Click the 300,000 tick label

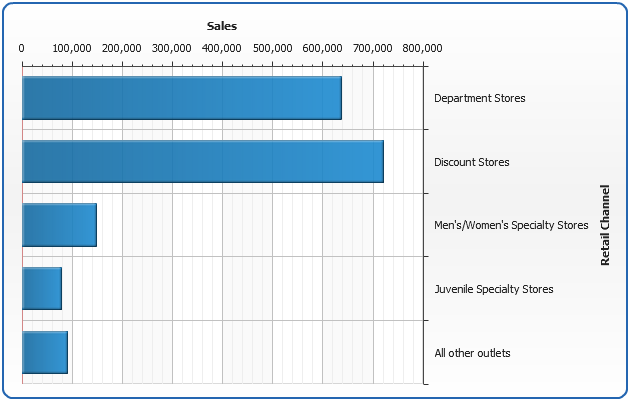tap(172, 47)
